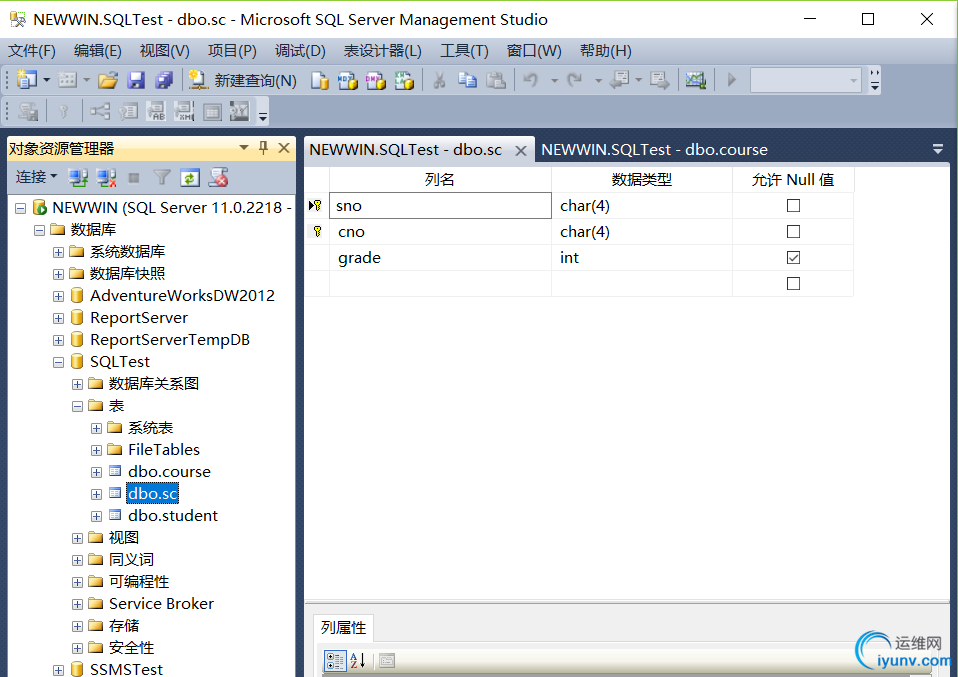
Task: Click the Generate Change Script icon
Action: coord(27,112)
